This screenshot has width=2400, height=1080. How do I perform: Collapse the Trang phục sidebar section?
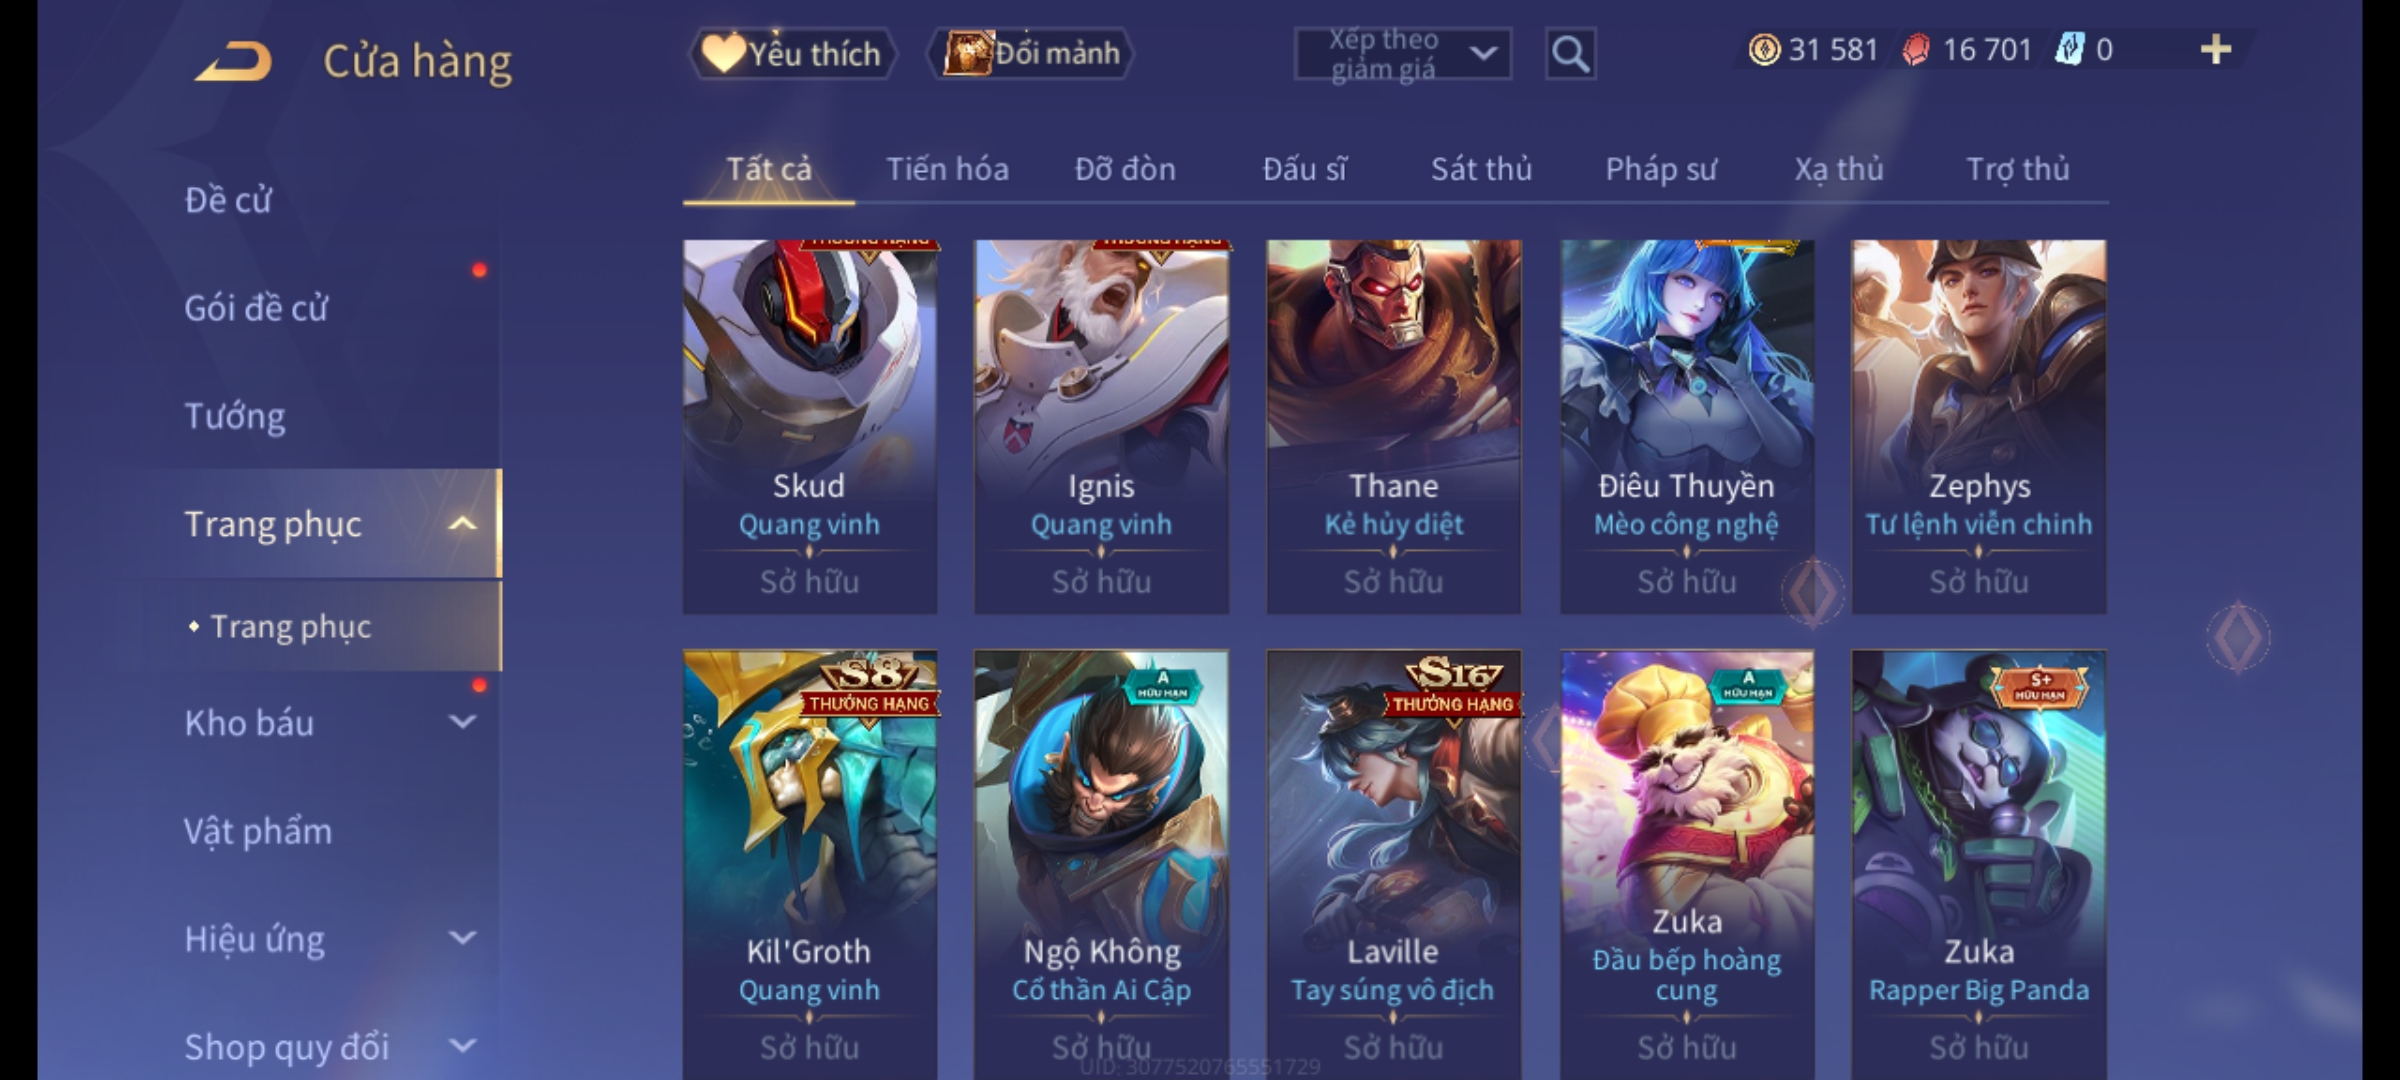tap(461, 524)
